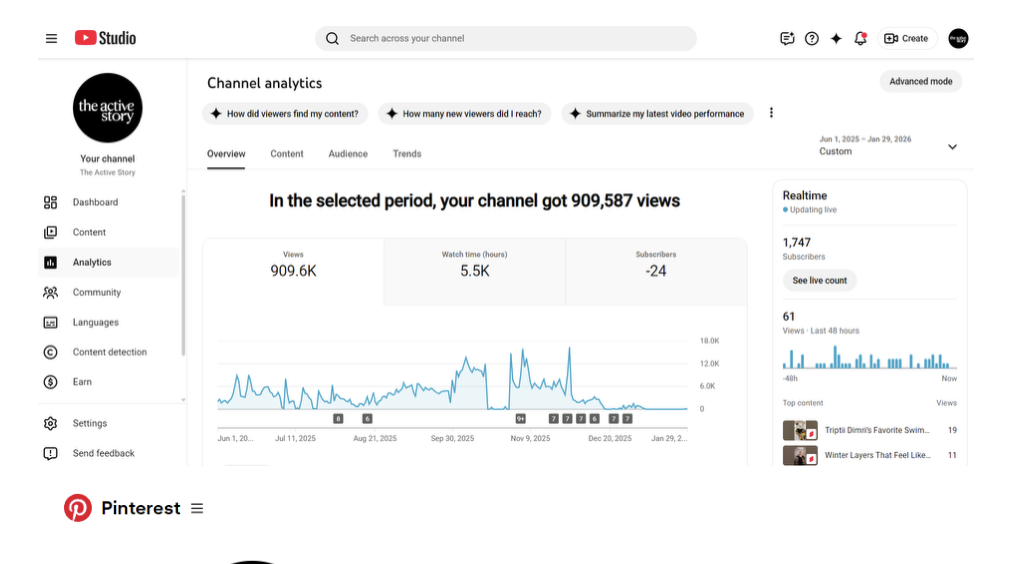Open Community in the sidebar

point(108,292)
